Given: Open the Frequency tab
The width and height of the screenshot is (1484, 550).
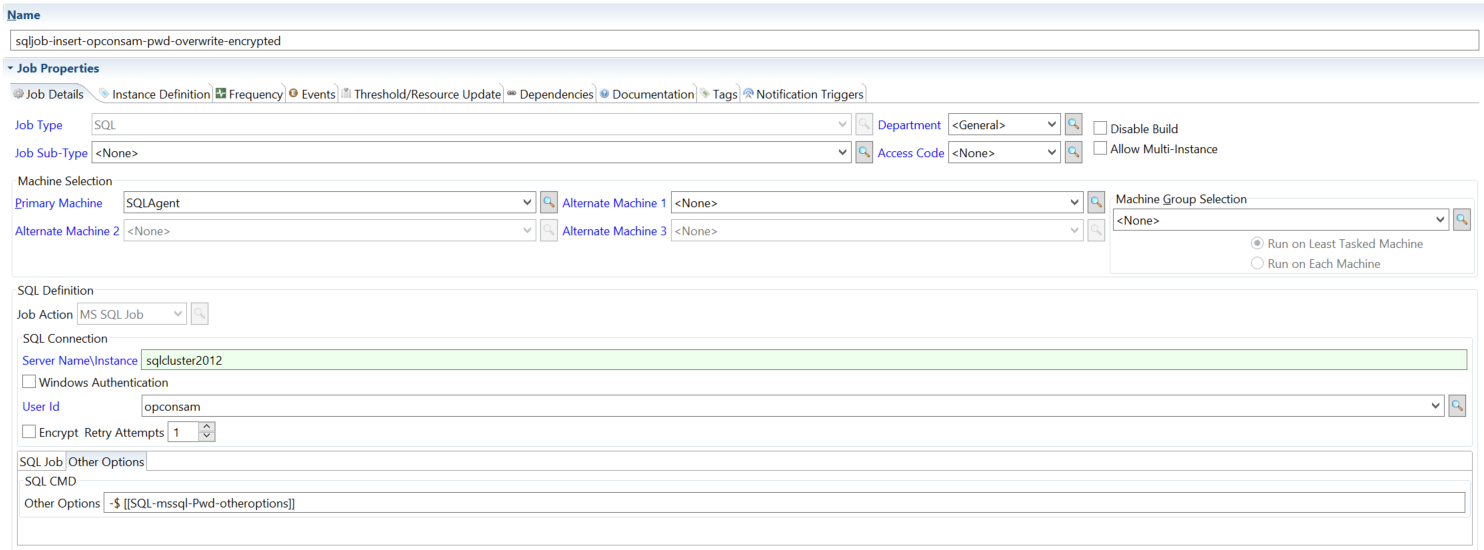Looking at the screenshot, I should tap(249, 94).
